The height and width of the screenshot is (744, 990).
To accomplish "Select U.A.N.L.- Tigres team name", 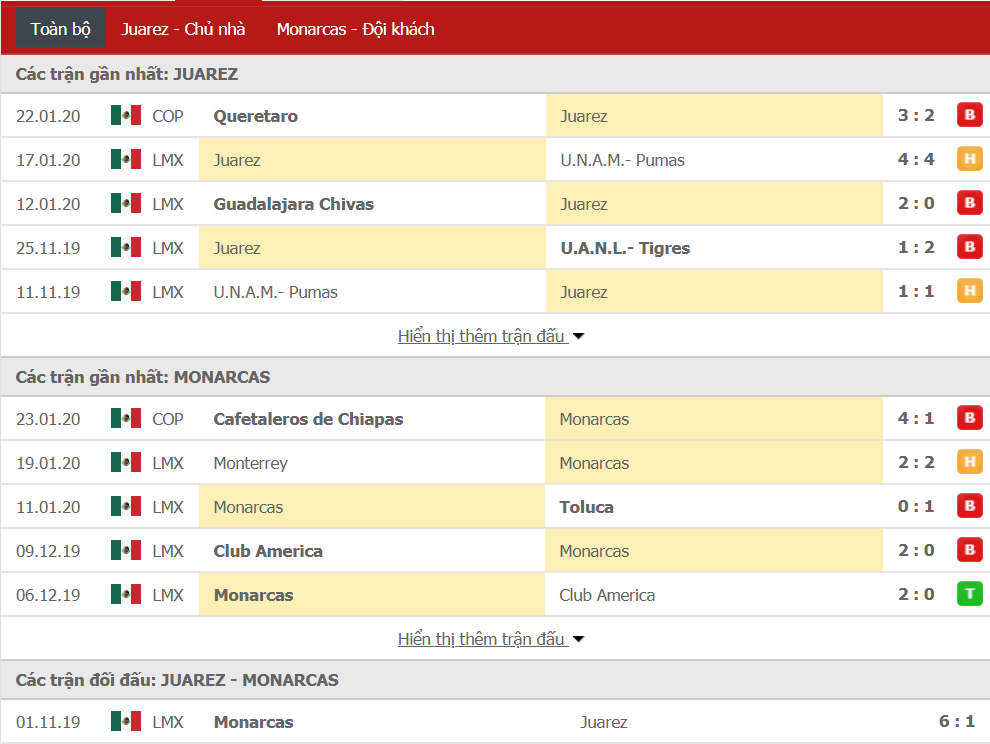I will tap(625, 248).
